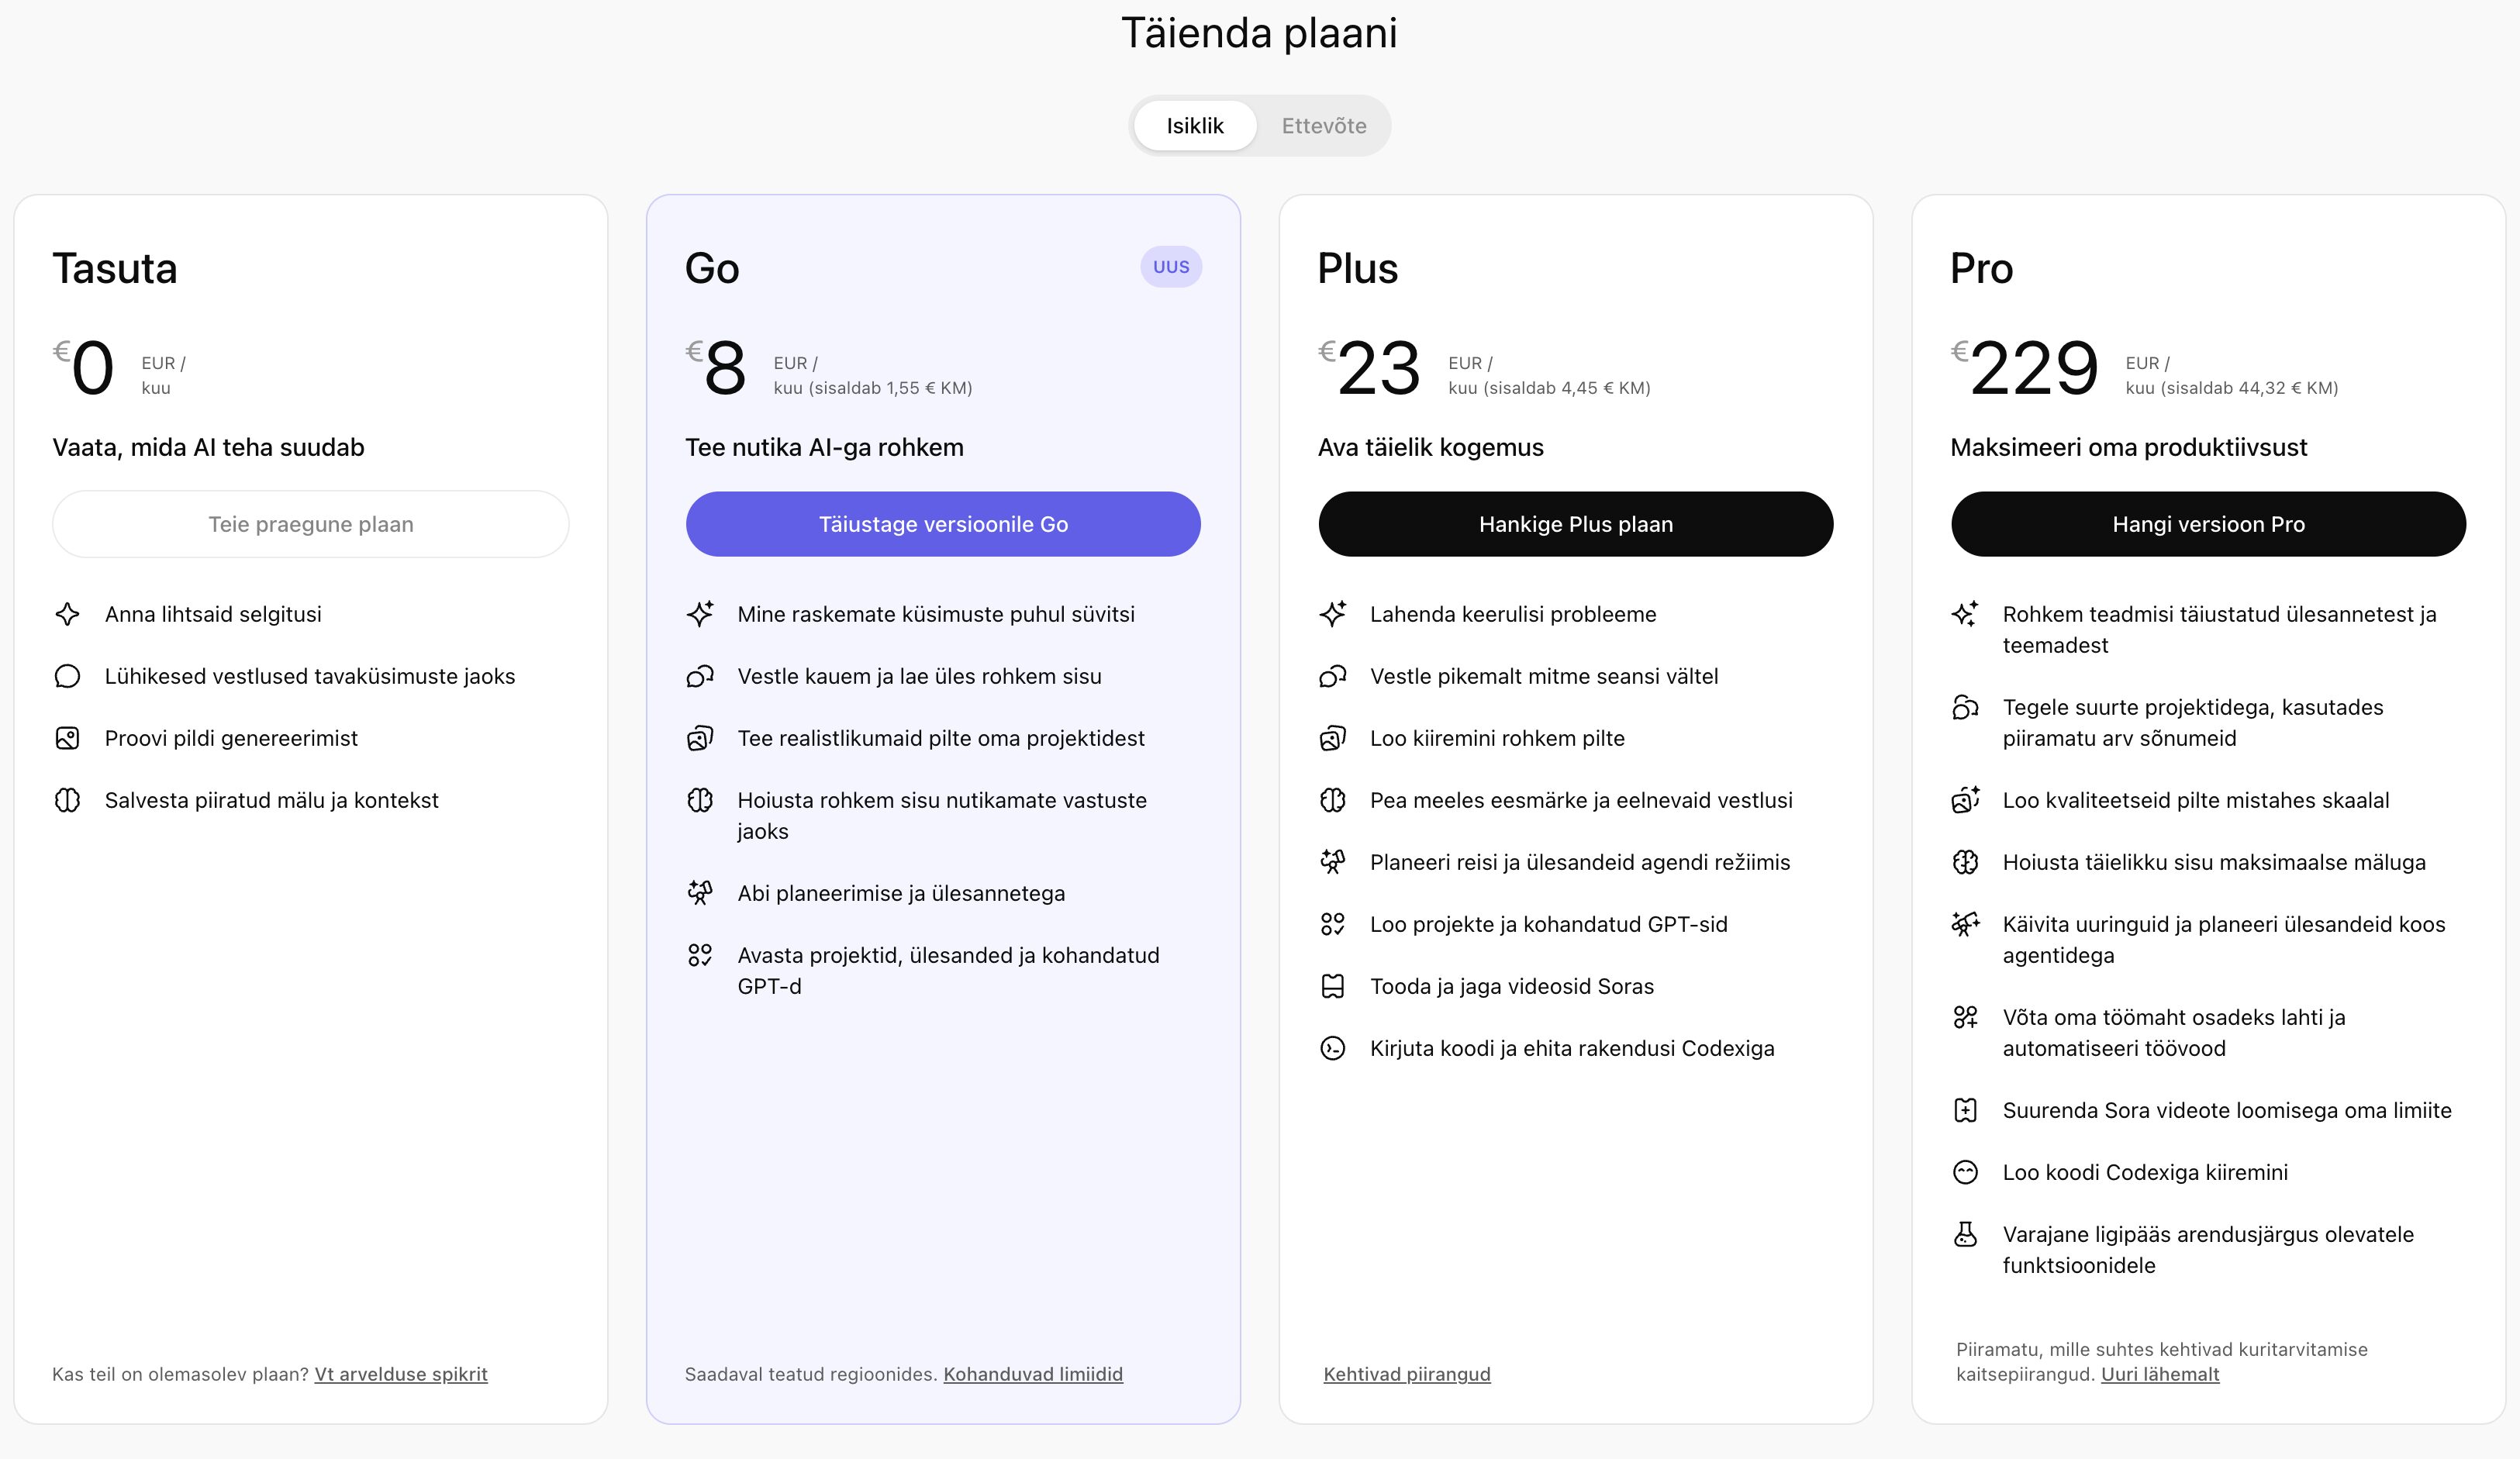Viewport: 2520px width, 1459px height.
Task: Click the Teie praegune plaan button
Action: pos(310,524)
